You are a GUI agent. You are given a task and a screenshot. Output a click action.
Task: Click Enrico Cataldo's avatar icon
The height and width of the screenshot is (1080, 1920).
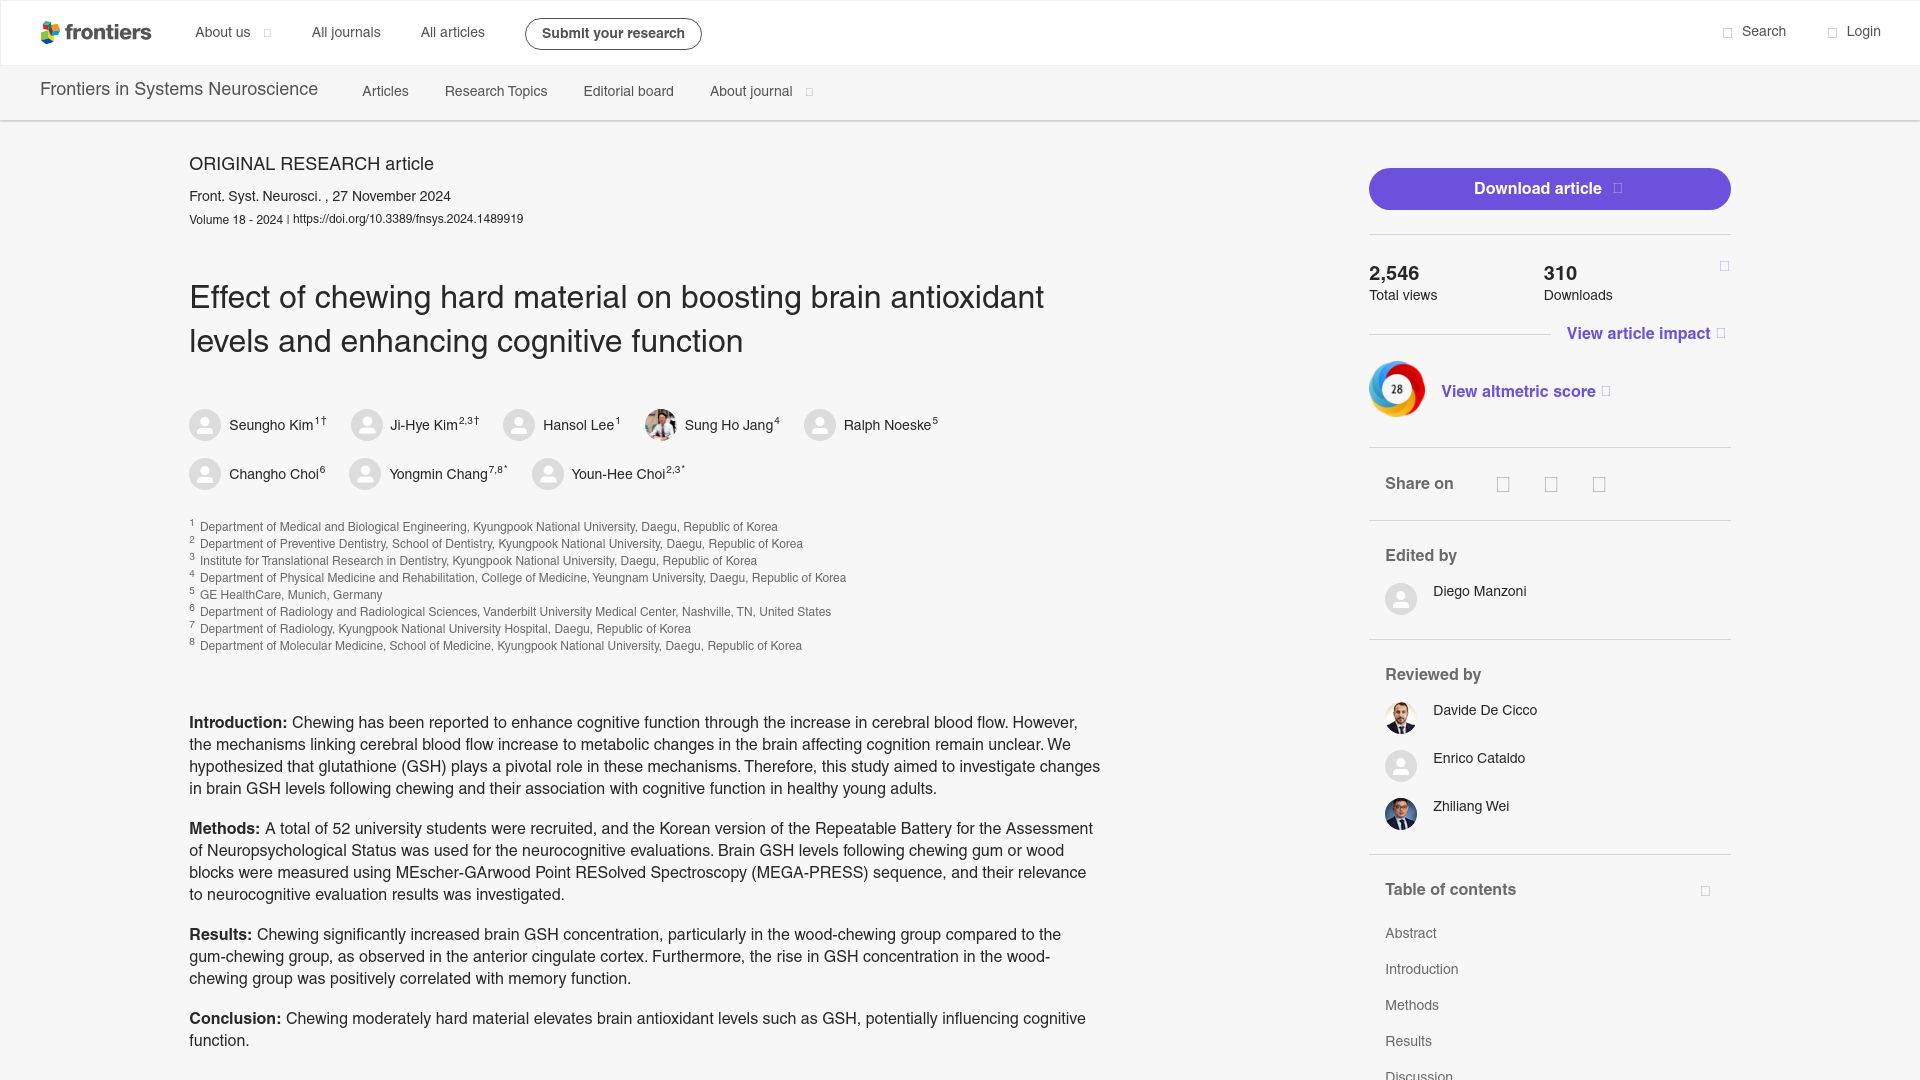(1401, 766)
